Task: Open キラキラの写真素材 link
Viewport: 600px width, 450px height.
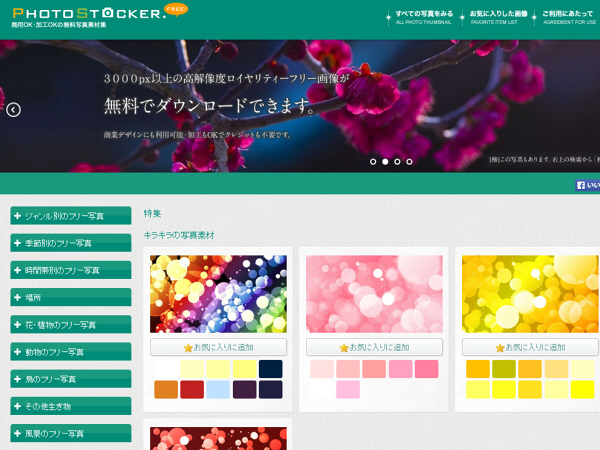Action: tap(179, 235)
